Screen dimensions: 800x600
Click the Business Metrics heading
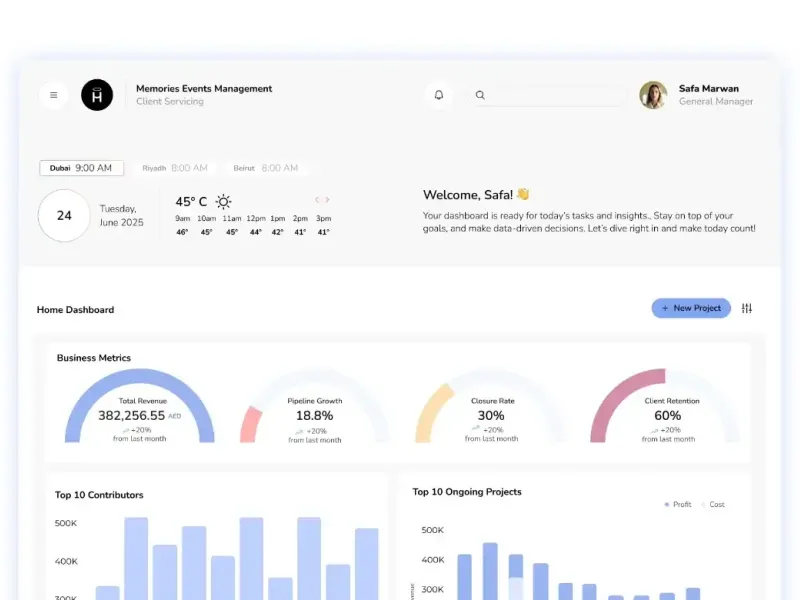[x=94, y=358]
